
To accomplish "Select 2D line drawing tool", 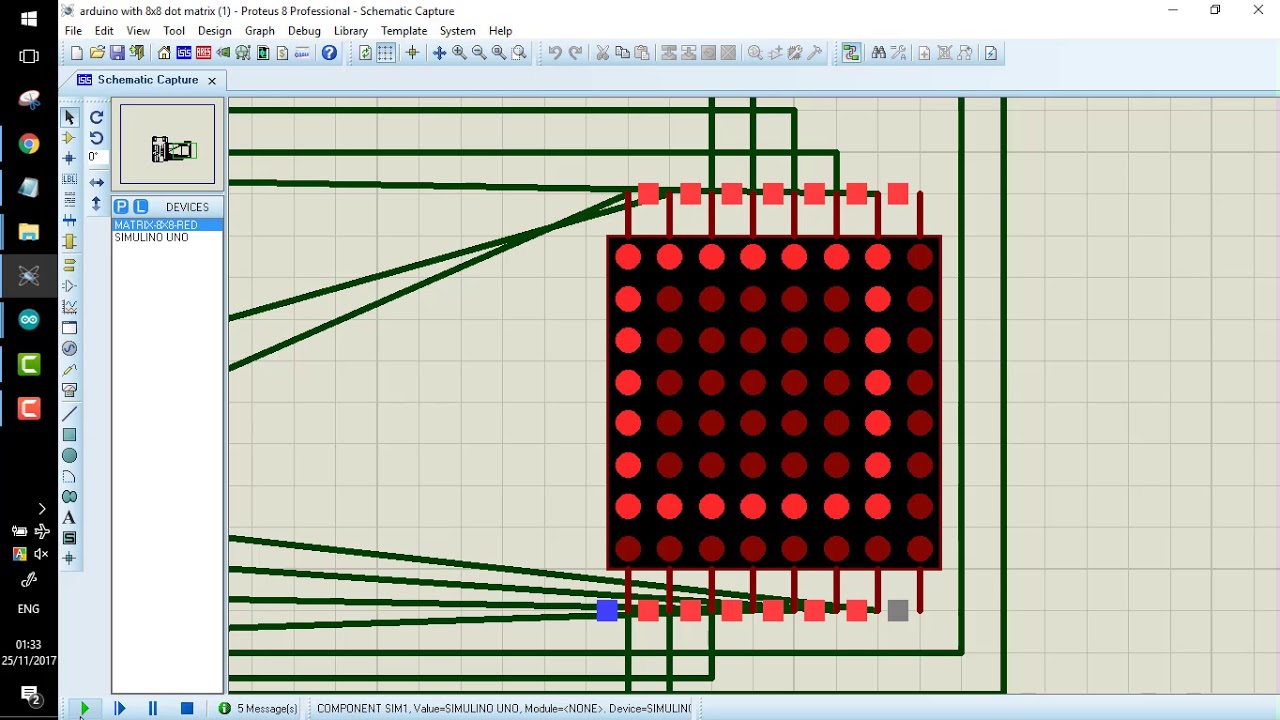I will 69,414.
